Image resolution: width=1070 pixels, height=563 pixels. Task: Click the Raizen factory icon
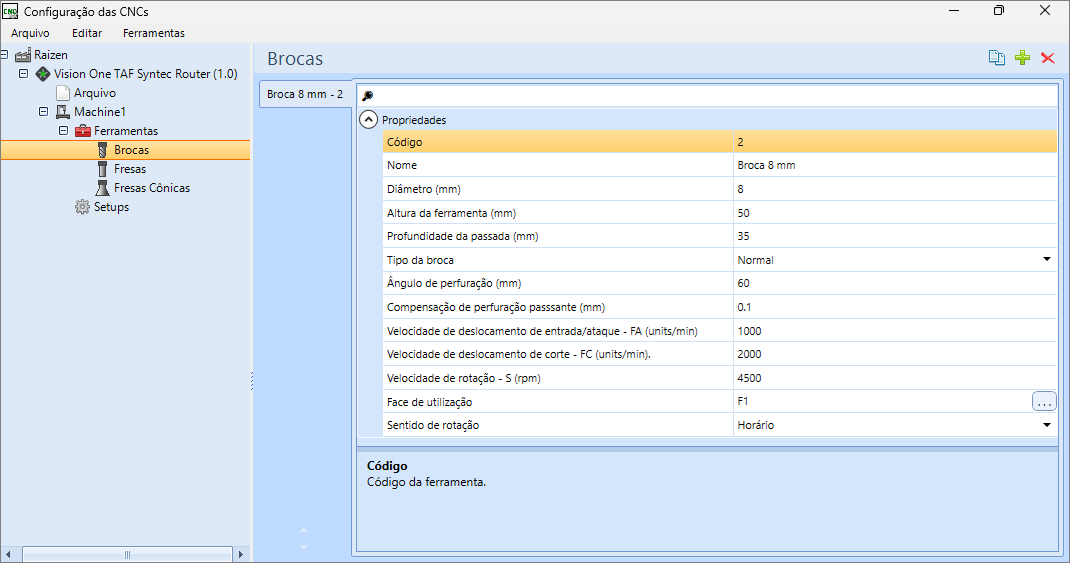tap(23, 55)
